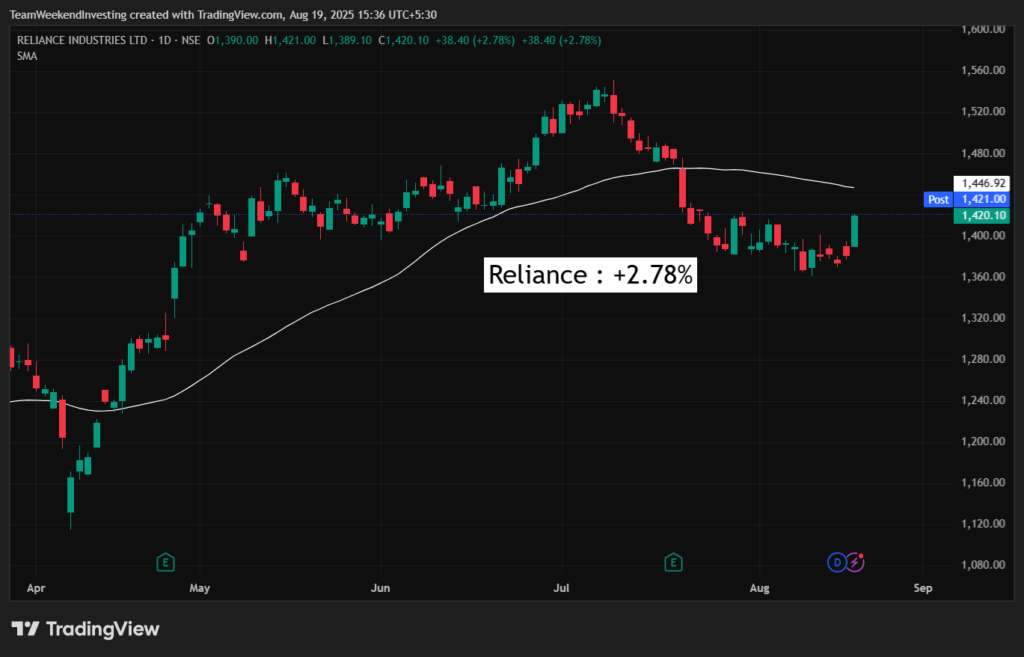The image size is (1024, 657).
Task: Click the May label on time axis
Action: click(x=199, y=588)
